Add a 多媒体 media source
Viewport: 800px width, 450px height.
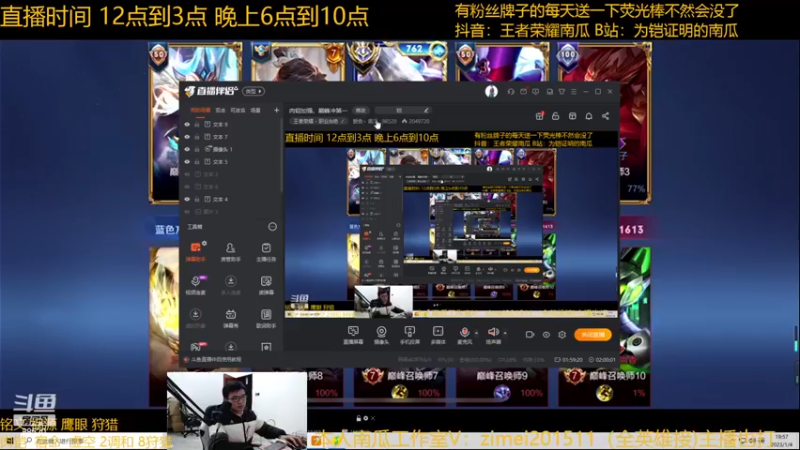coord(438,335)
